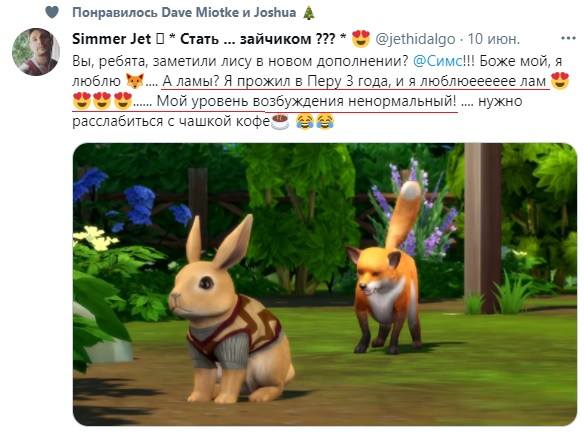584x437 pixels.
Task: Click Joshua in the liked-by line
Action: [x=275, y=13]
